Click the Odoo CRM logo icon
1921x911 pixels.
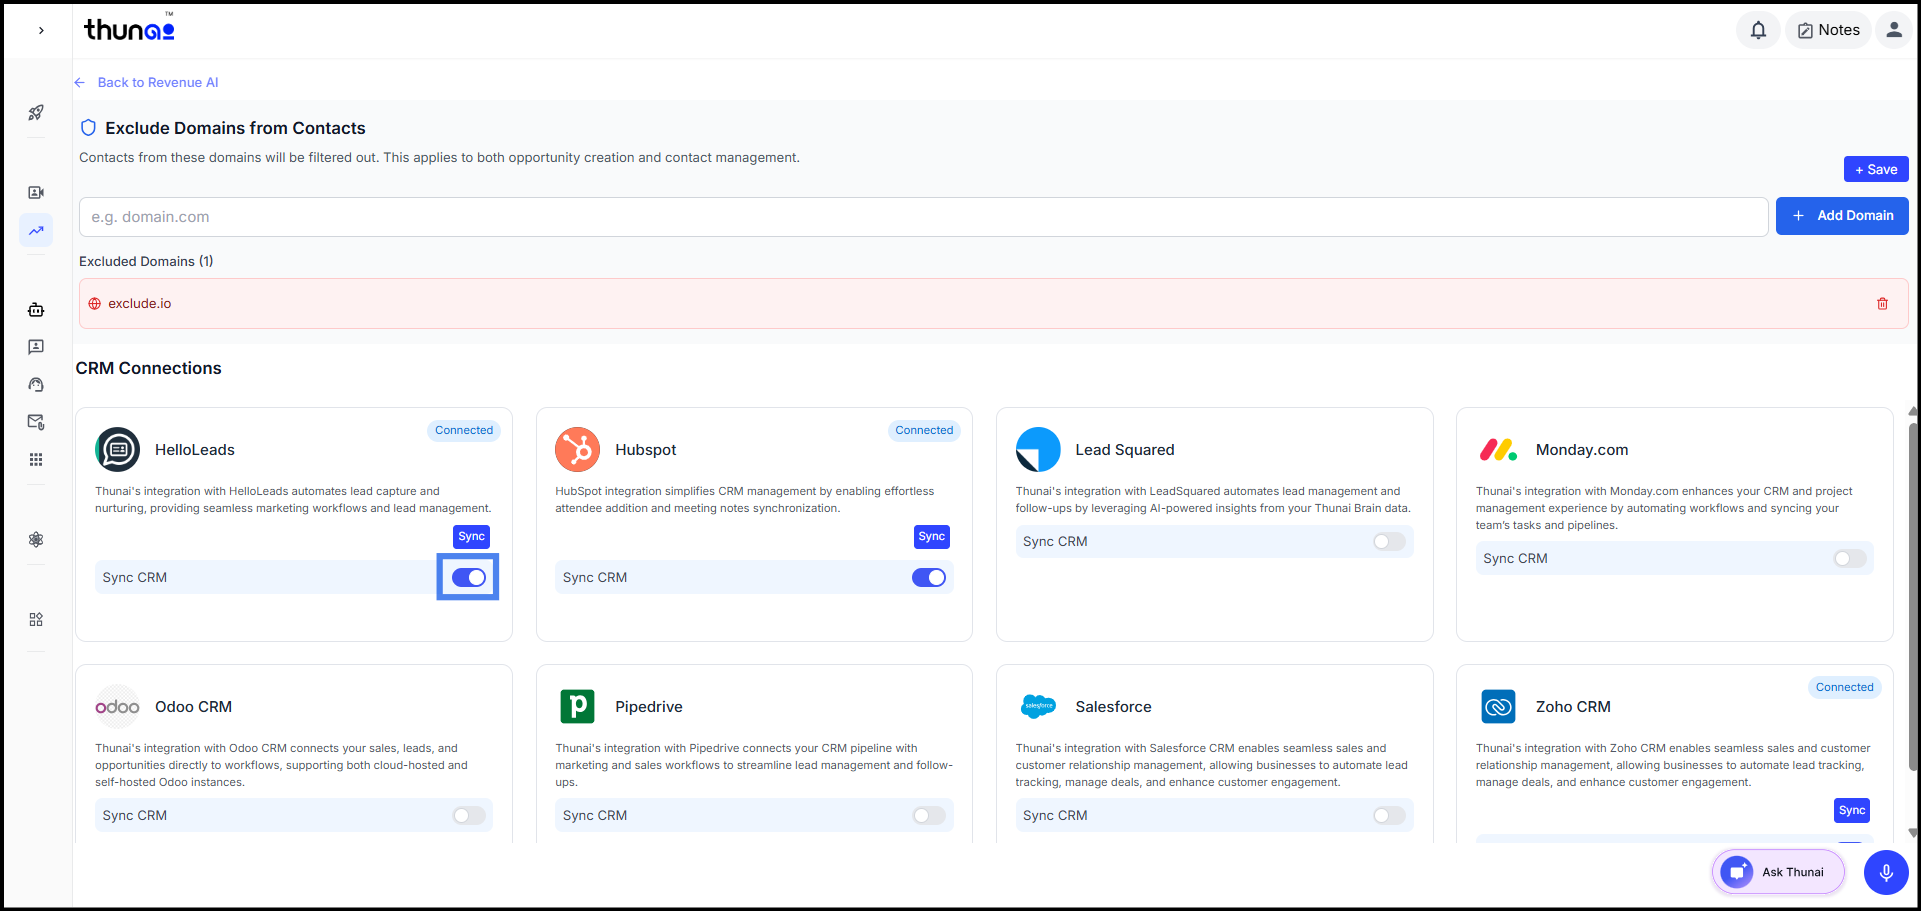[x=118, y=707]
